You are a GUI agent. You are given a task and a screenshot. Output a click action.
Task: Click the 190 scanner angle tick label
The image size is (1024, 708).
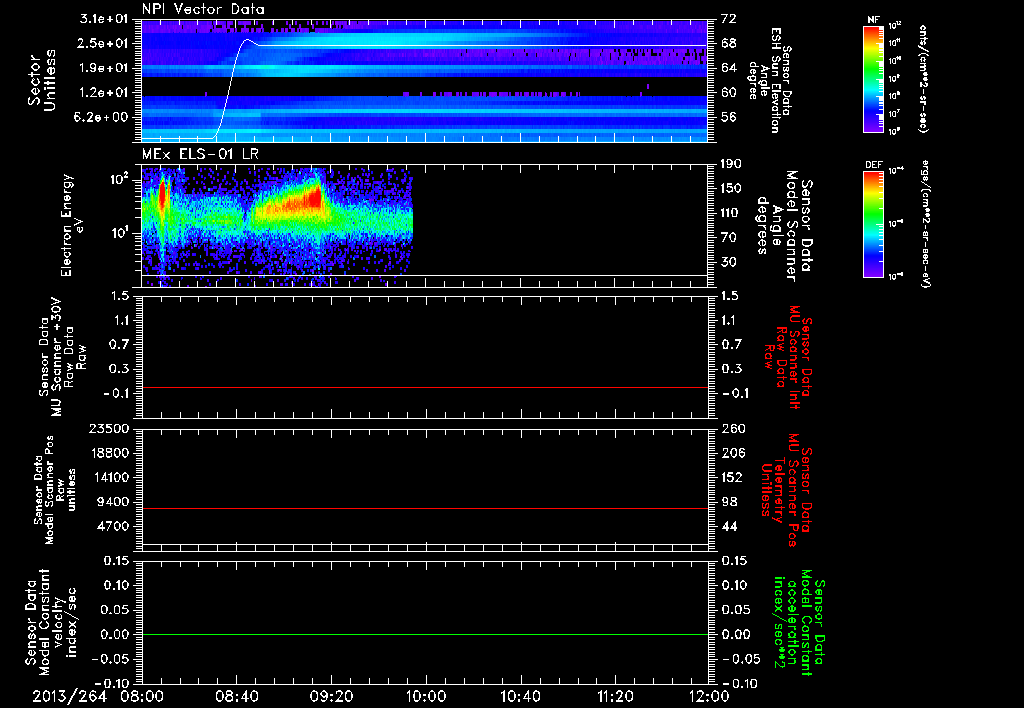click(x=731, y=164)
